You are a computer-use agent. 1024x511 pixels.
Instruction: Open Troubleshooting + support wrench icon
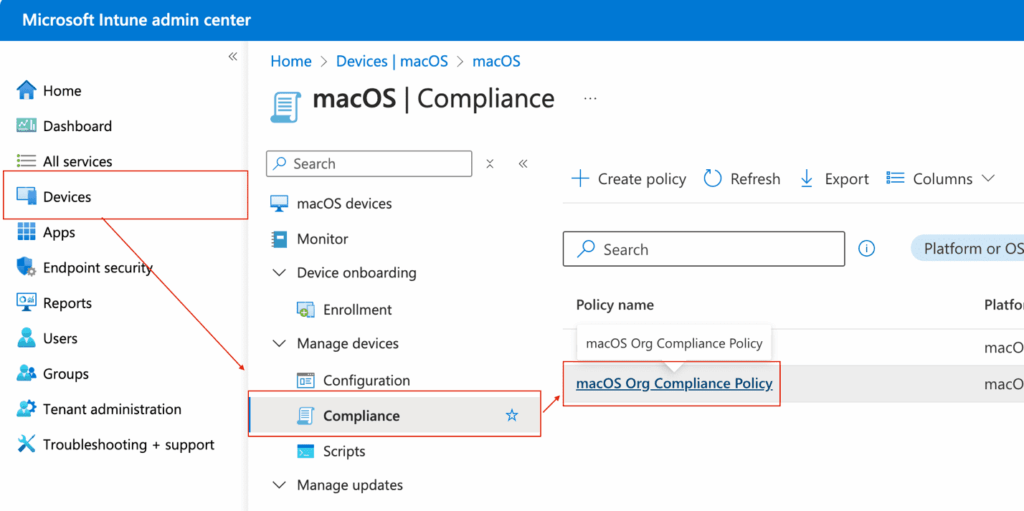(26, 445)
